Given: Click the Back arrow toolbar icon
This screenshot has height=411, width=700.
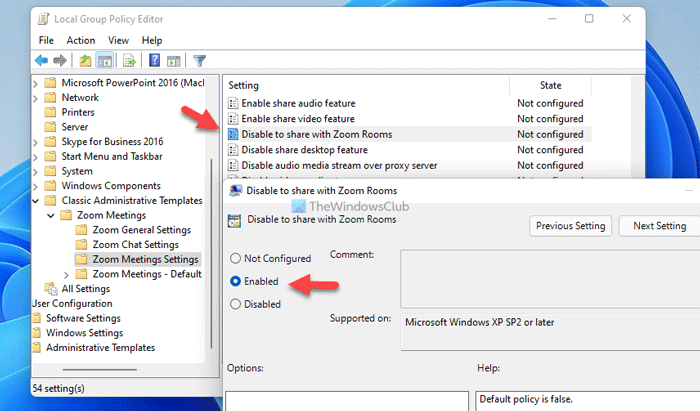Looking at the screenshot, I should [42, 60].
